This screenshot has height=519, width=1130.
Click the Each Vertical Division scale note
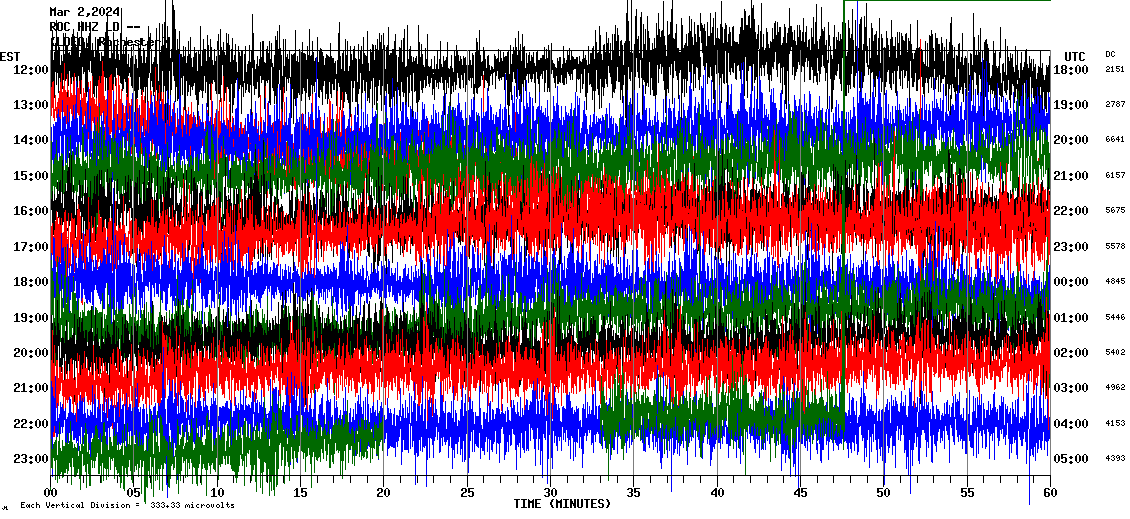[x=127, y=506]
